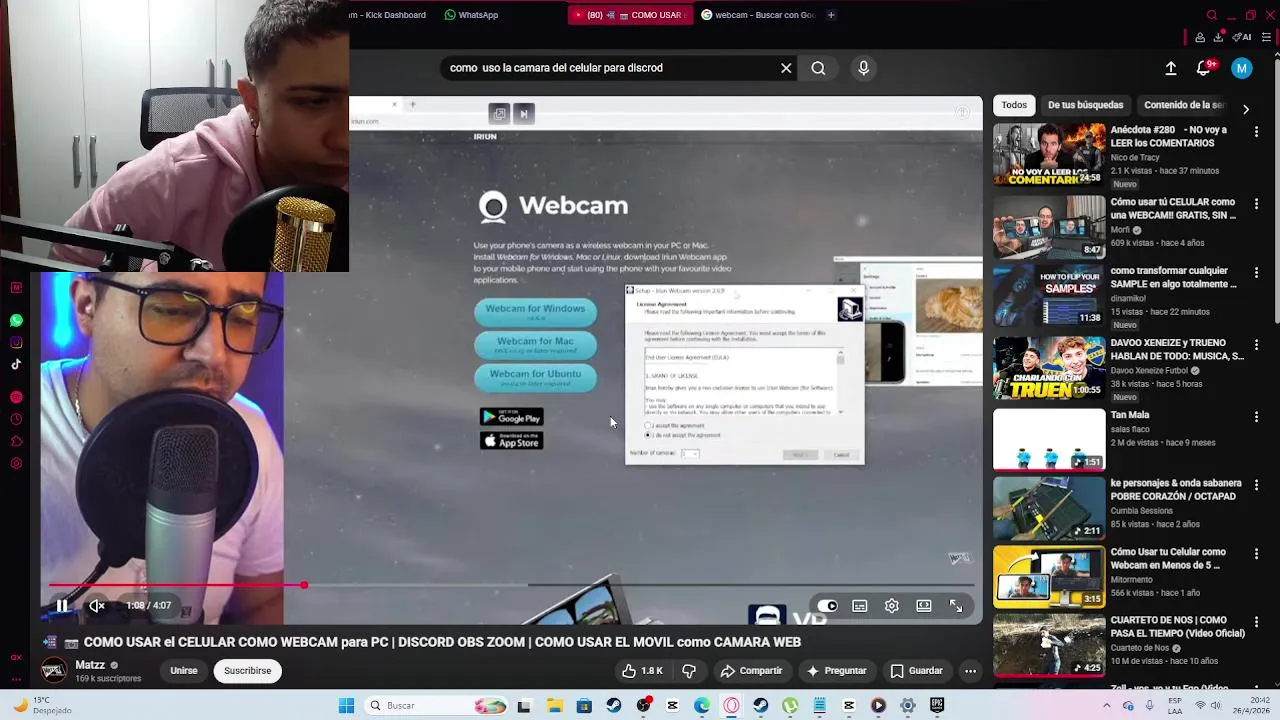Viewport: 1280px width, 720px height.
Task: Open more actions menu under the video
Action: [x=970, y=671]
